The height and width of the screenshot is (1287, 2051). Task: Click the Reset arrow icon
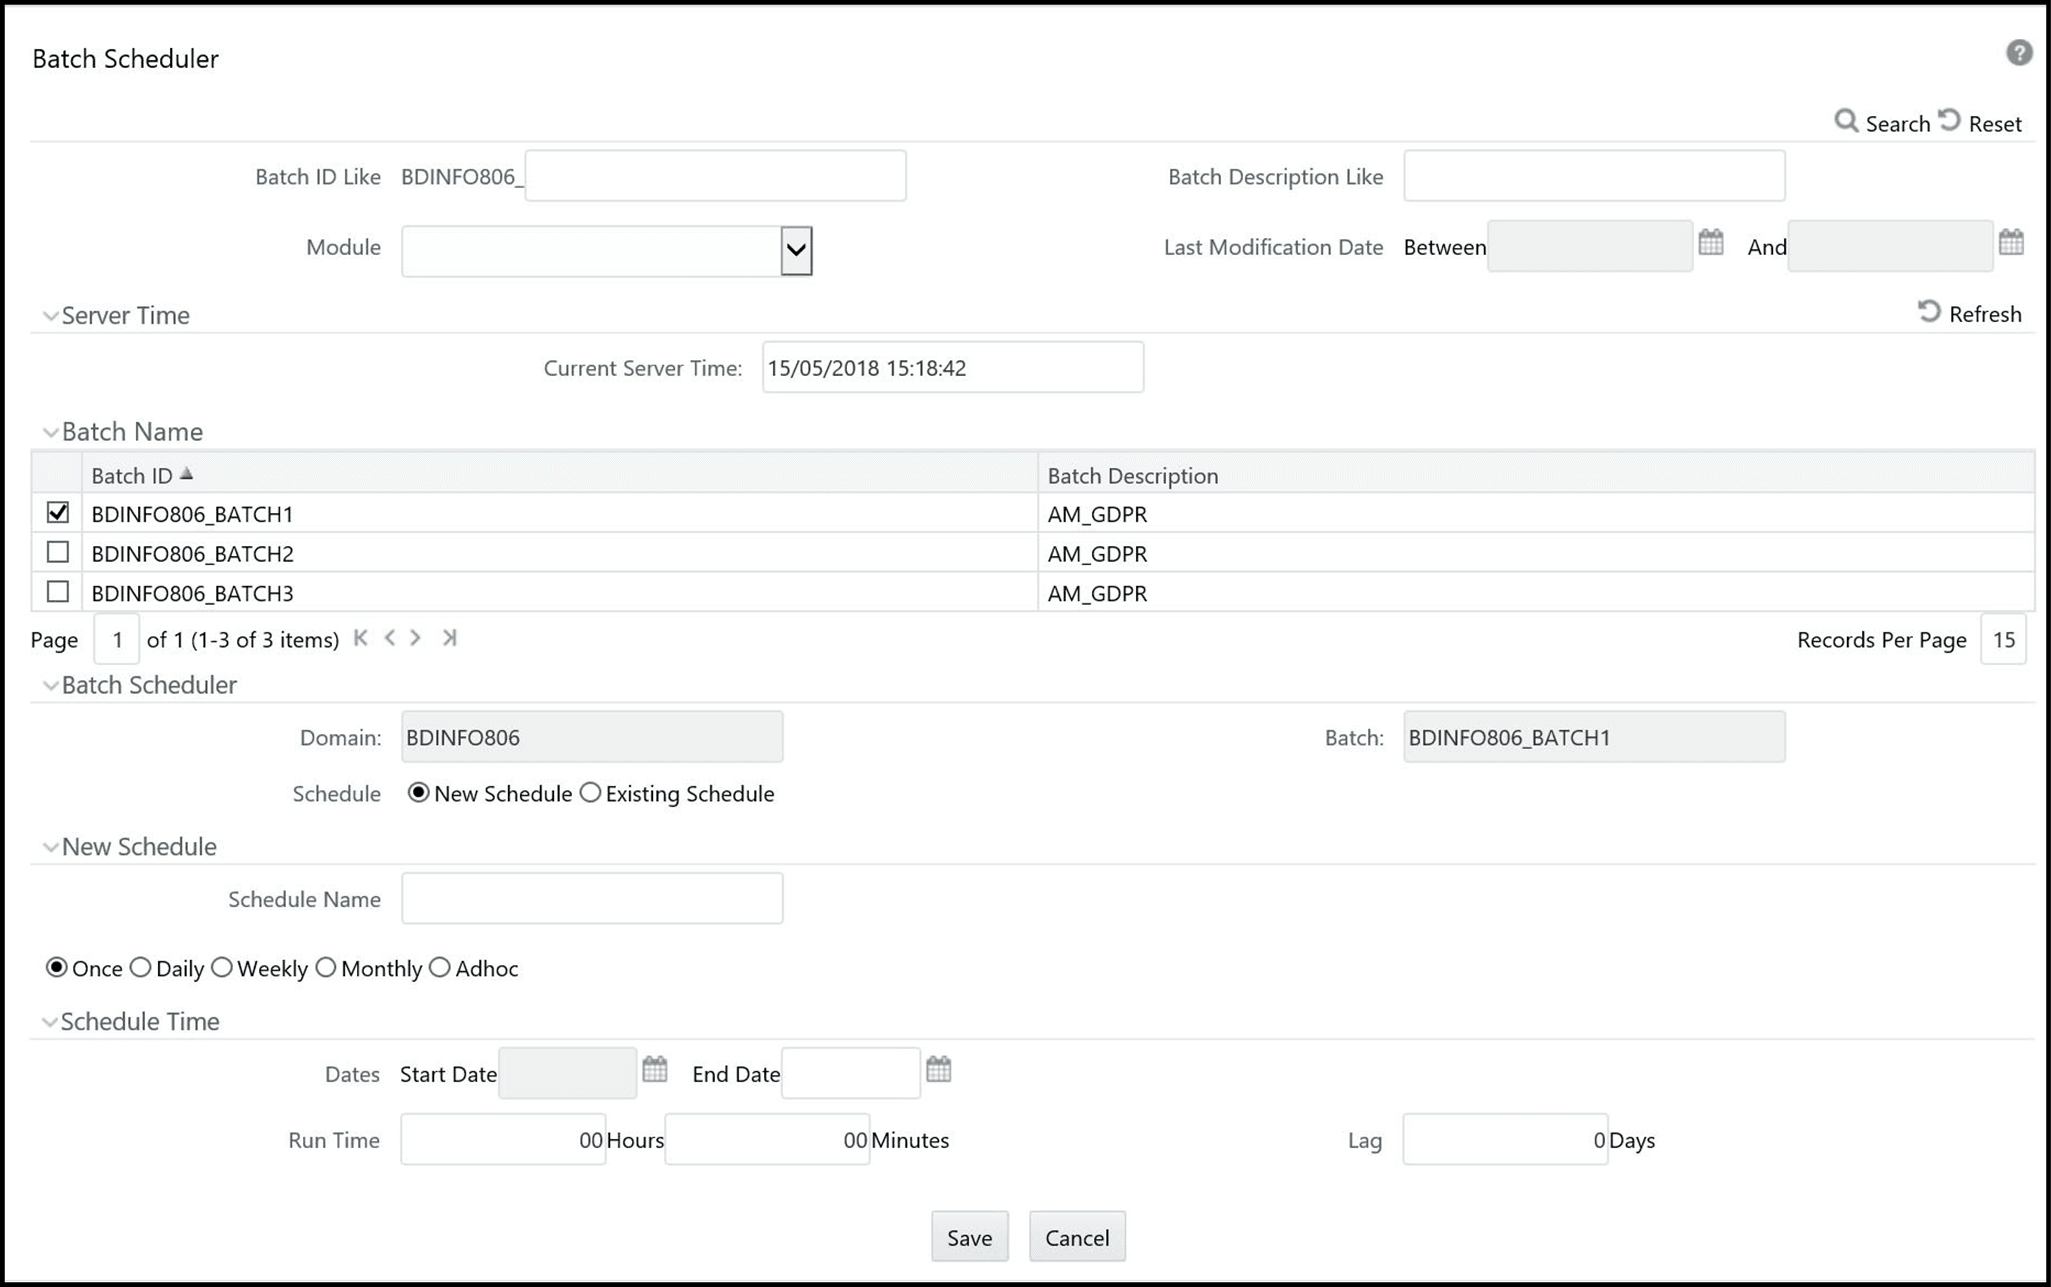pos(1949,121)
